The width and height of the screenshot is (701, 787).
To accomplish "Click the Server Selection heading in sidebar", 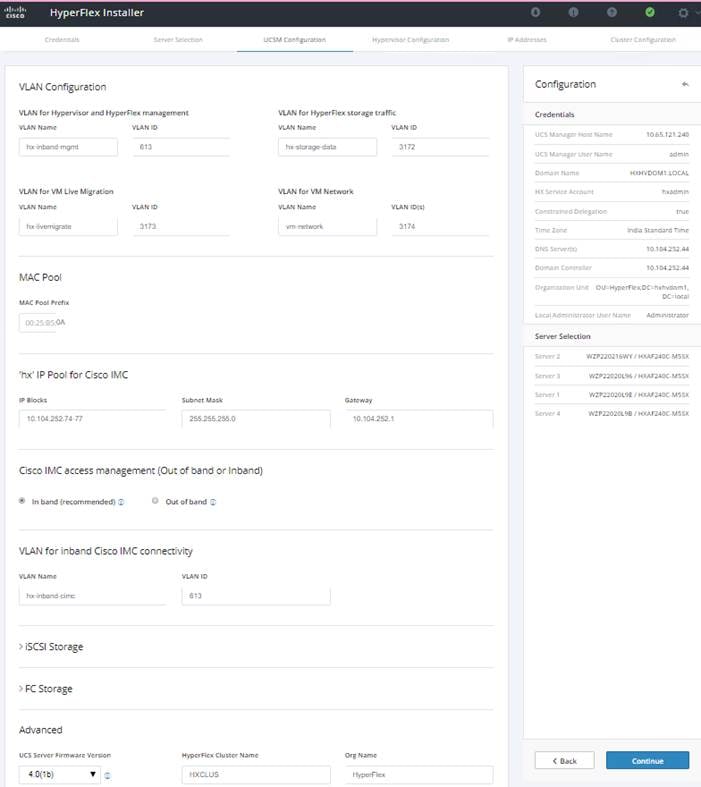I will [563, 336].
